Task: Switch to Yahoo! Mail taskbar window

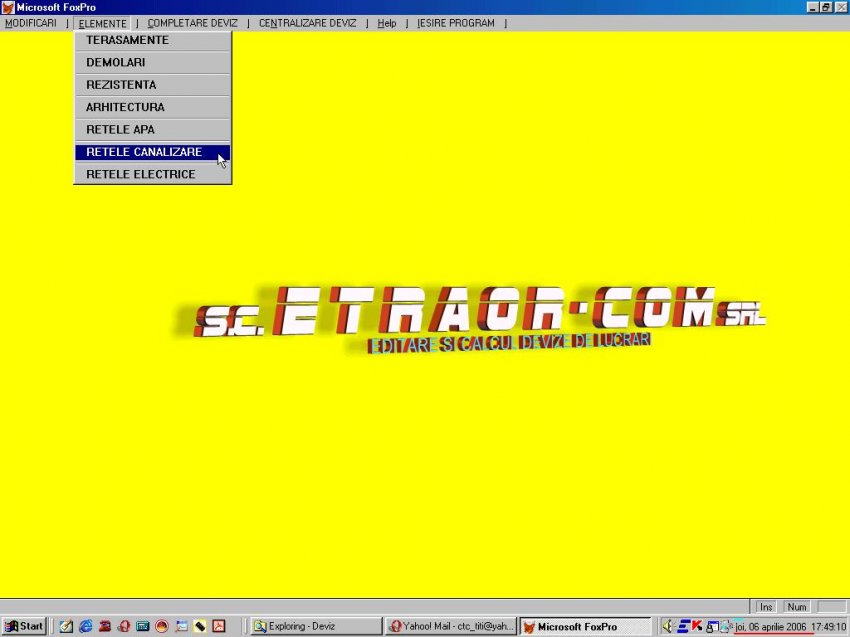Action: (x=450, y=626)
